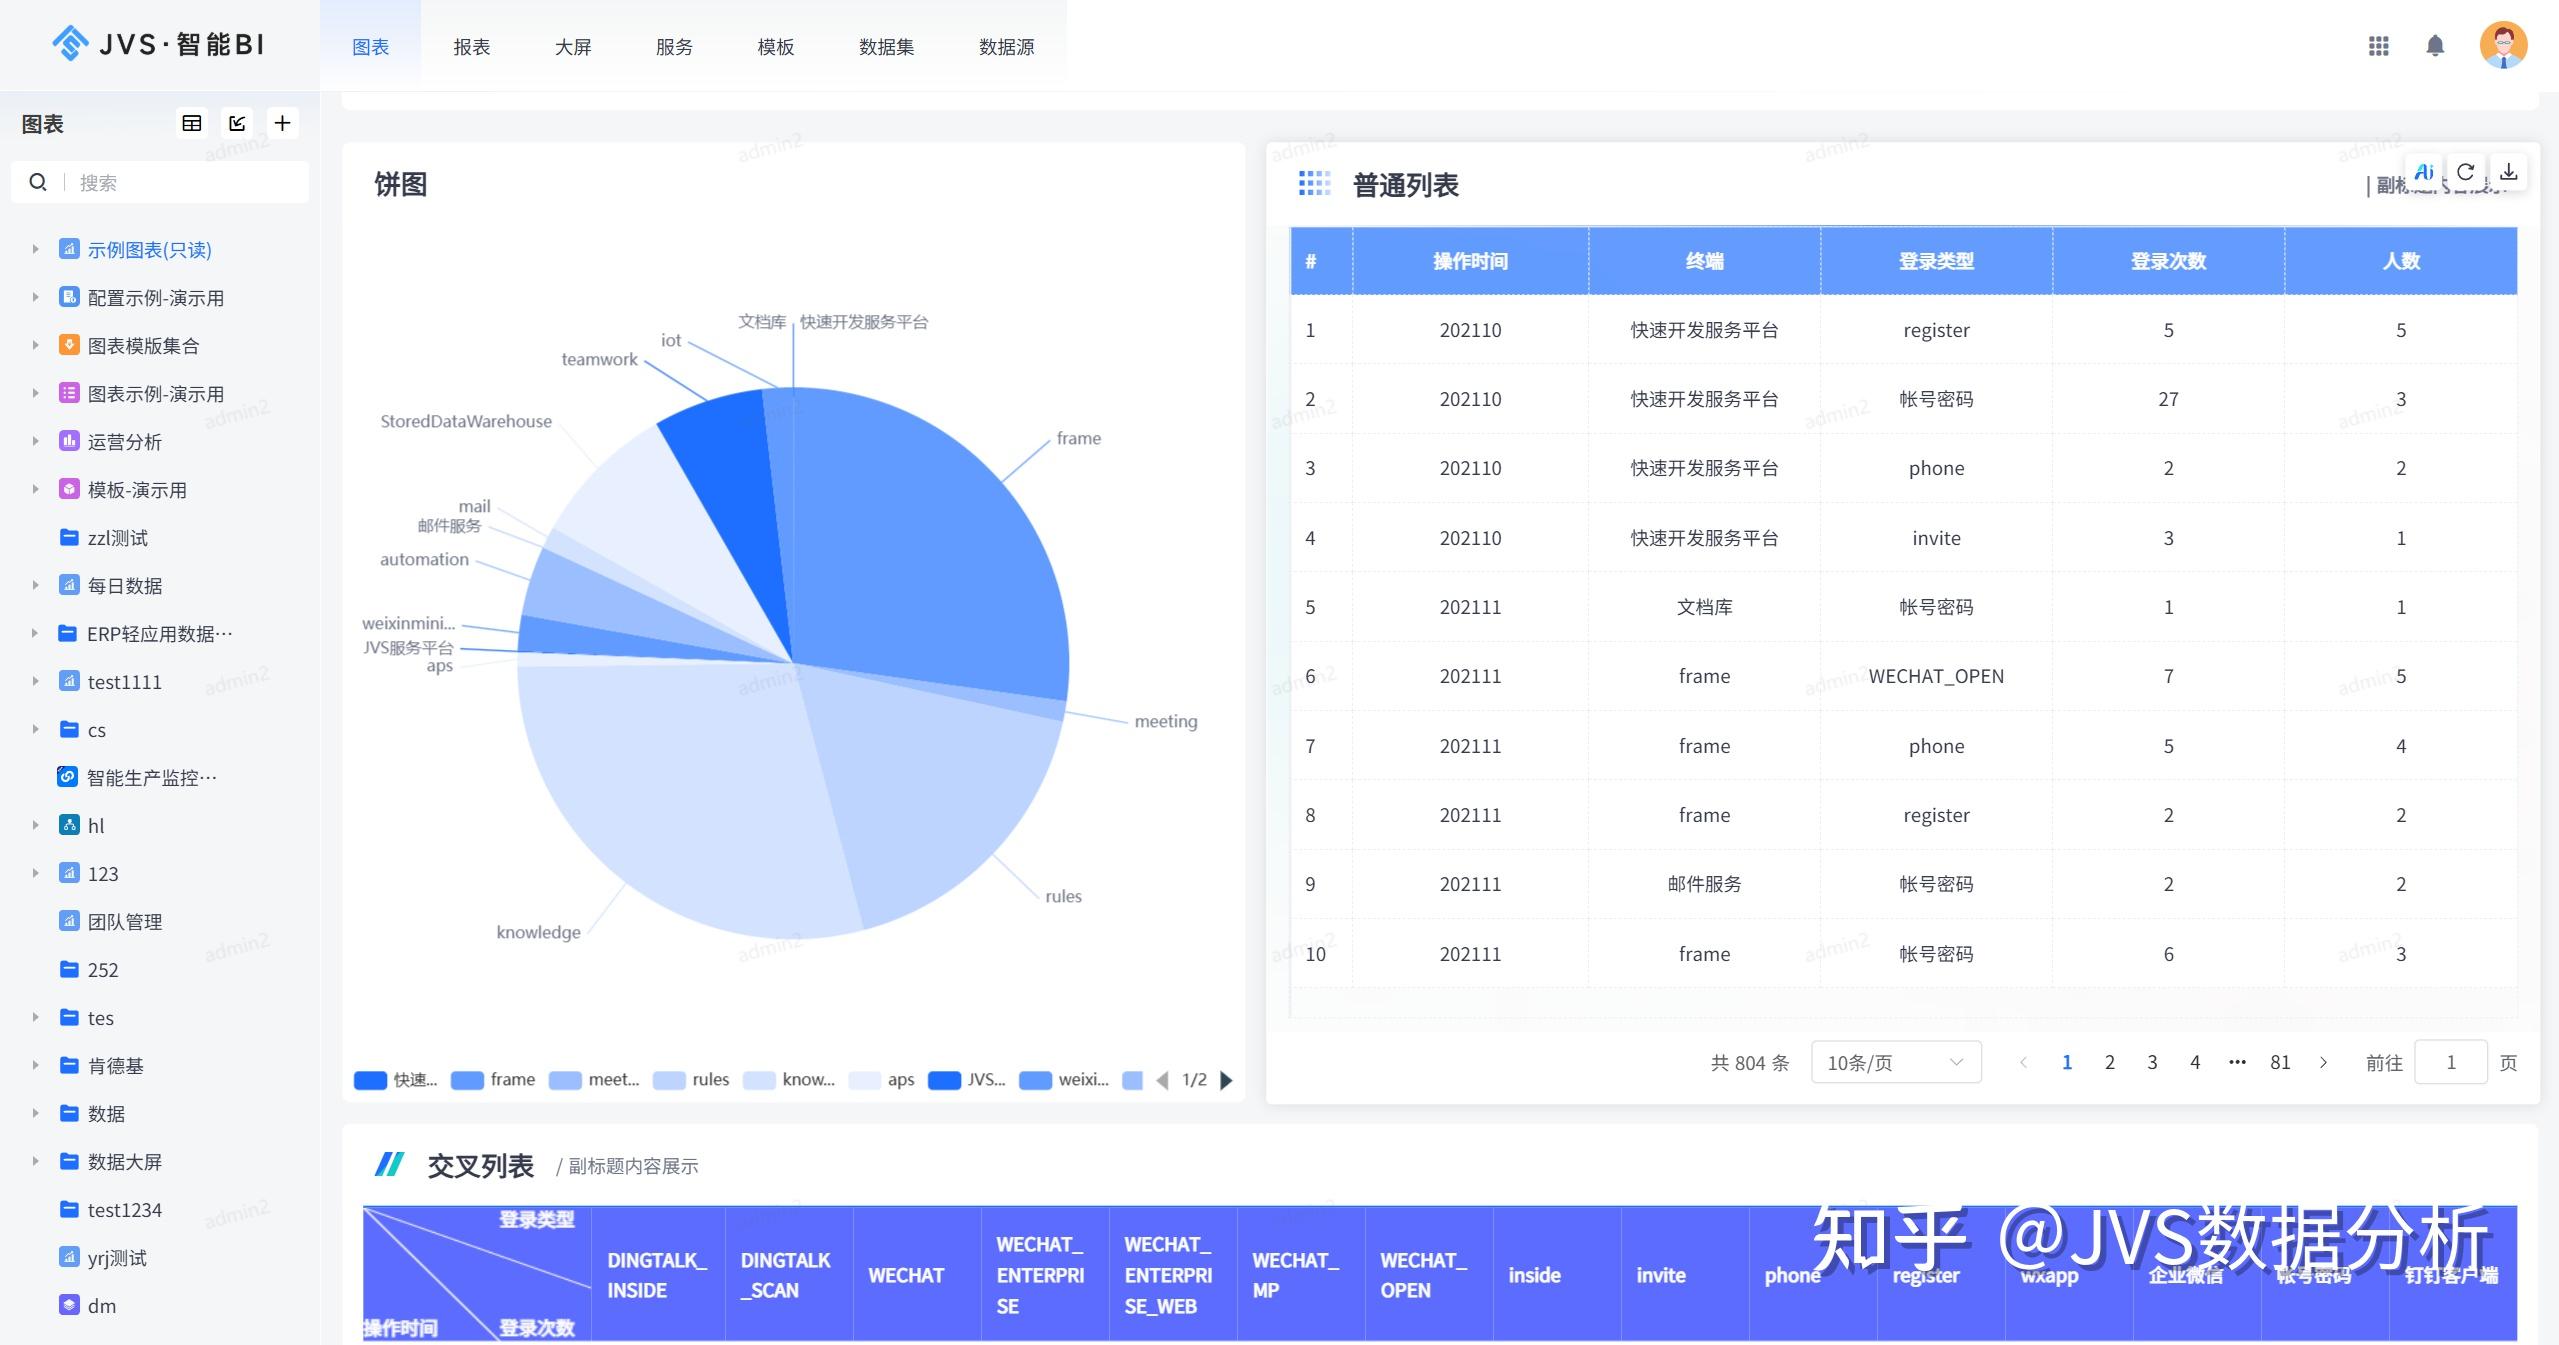Refresh the 普通列表 chart data
The image size is (2559, 1345).
(x=2466, y=171)
